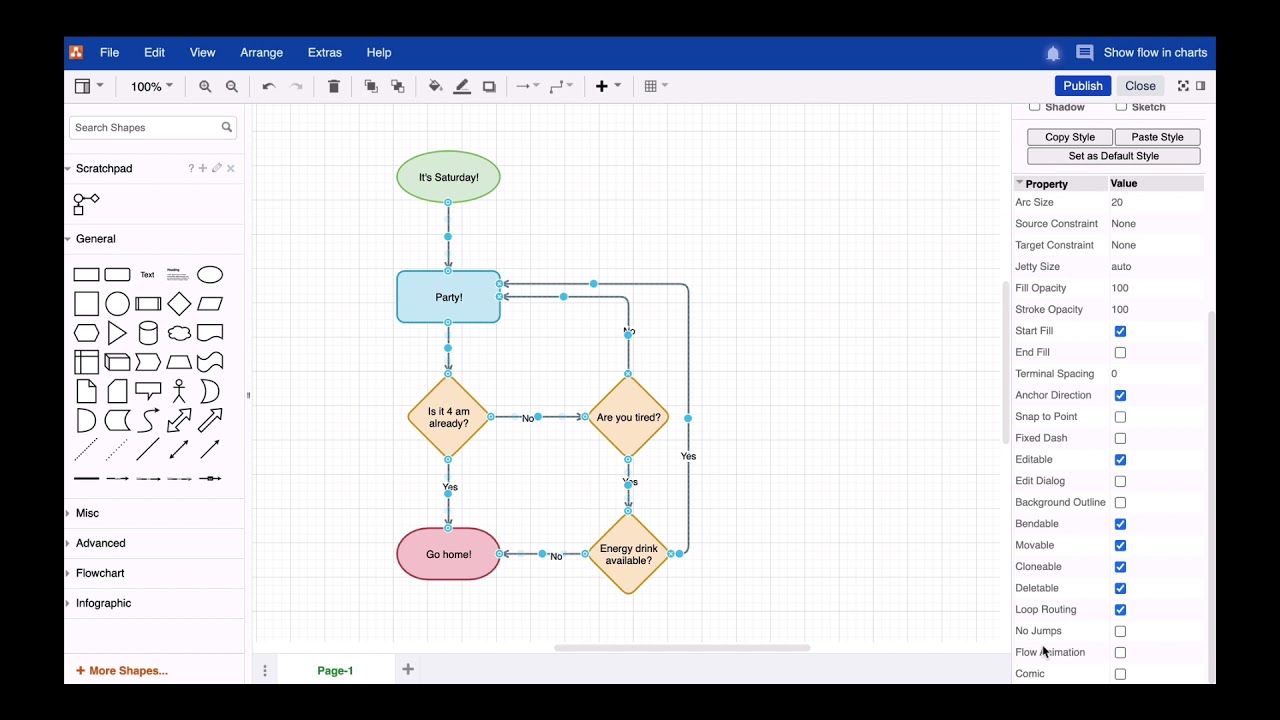The image size is (1280, 720).
Task: Bring selection to front icon
Action: click(x=371, y=87)
